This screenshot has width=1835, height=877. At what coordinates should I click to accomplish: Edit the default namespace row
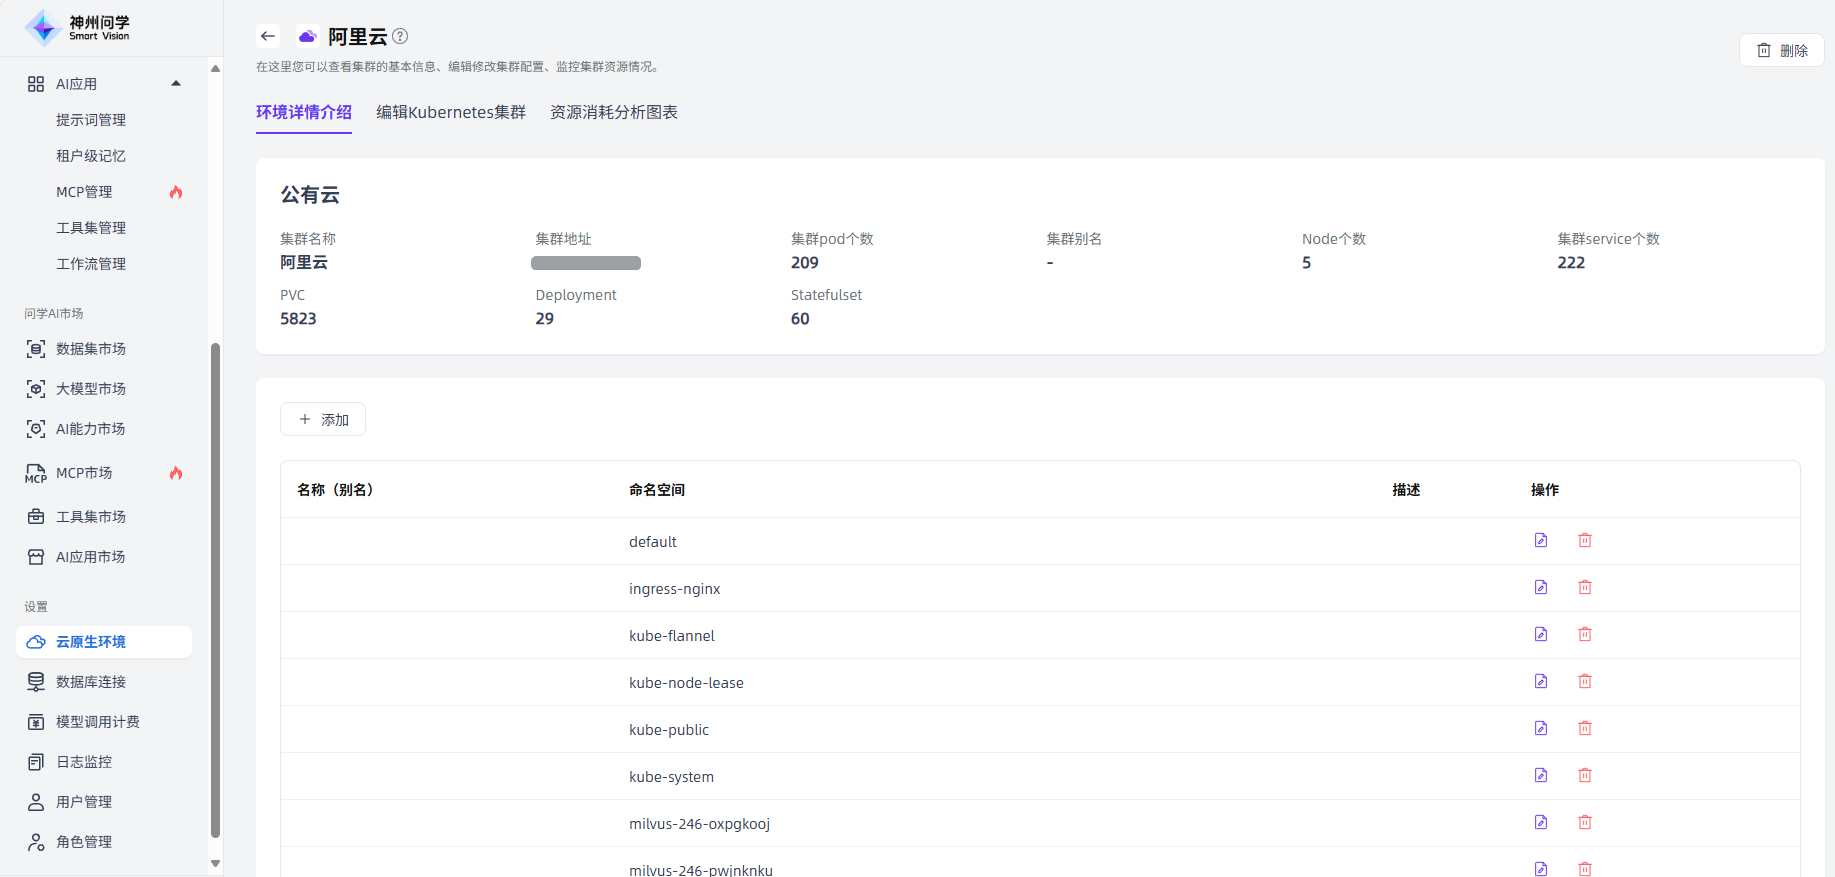pyautogui.click(x=1541, y=540)
